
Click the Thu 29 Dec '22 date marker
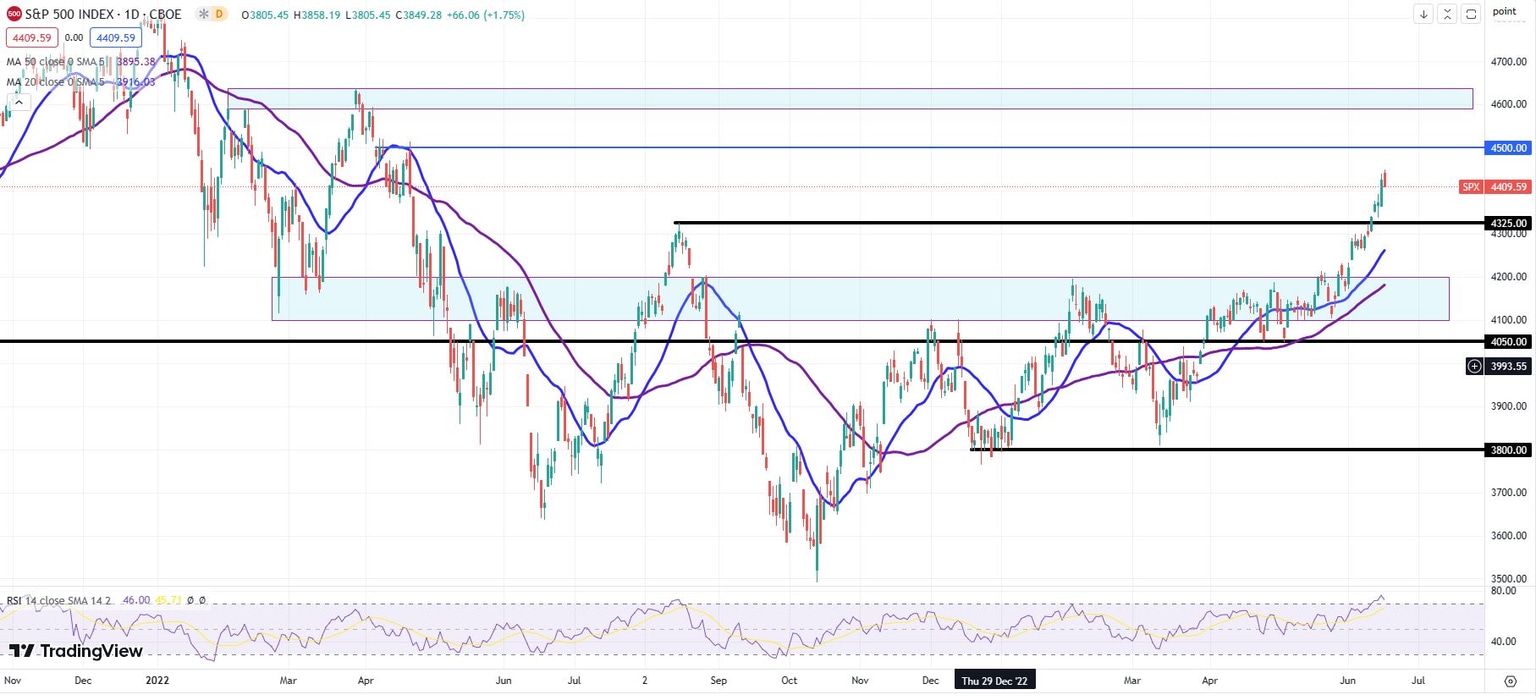click(x=994, y=680)
